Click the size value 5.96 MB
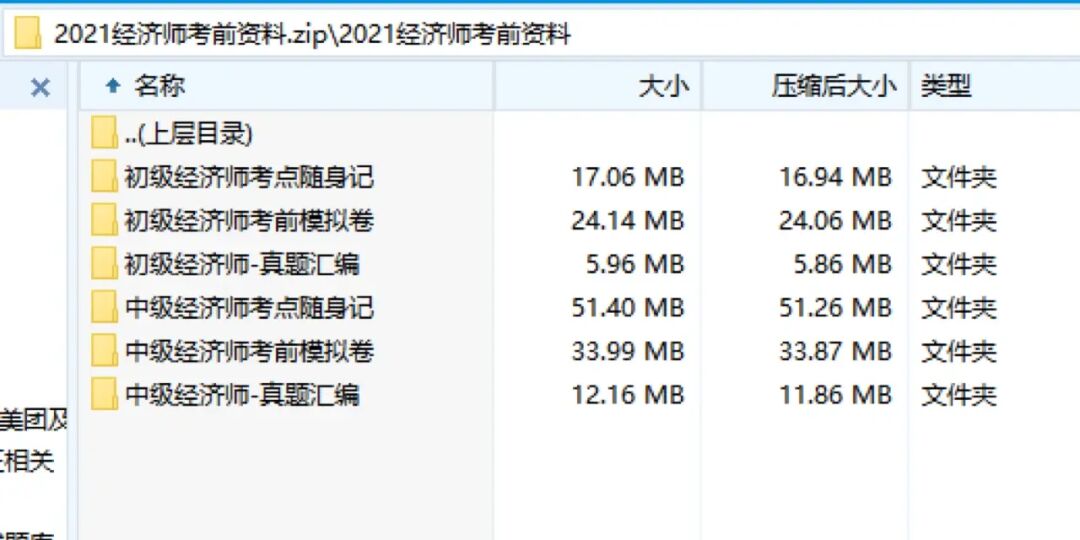This screenshot has height=540, width=1080. (634, 264)
